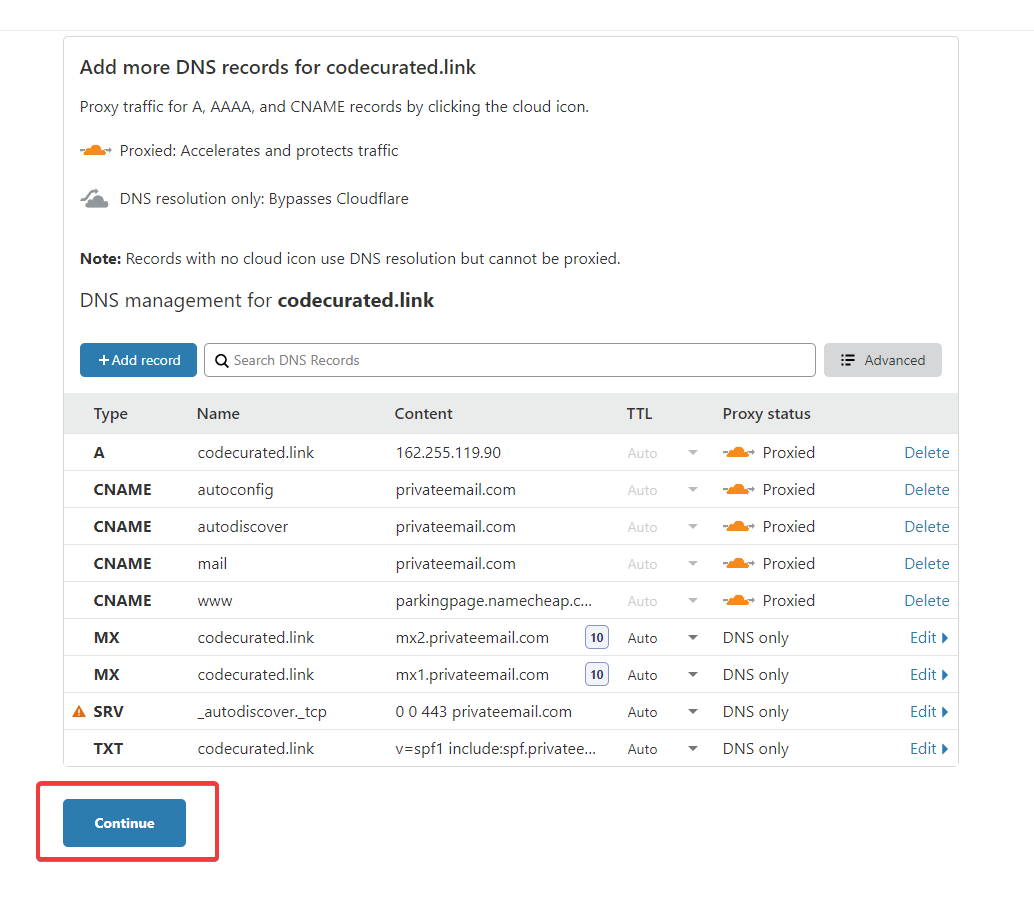
Task: Open TTL dropdown for www record
Action: tap(692, 600)
